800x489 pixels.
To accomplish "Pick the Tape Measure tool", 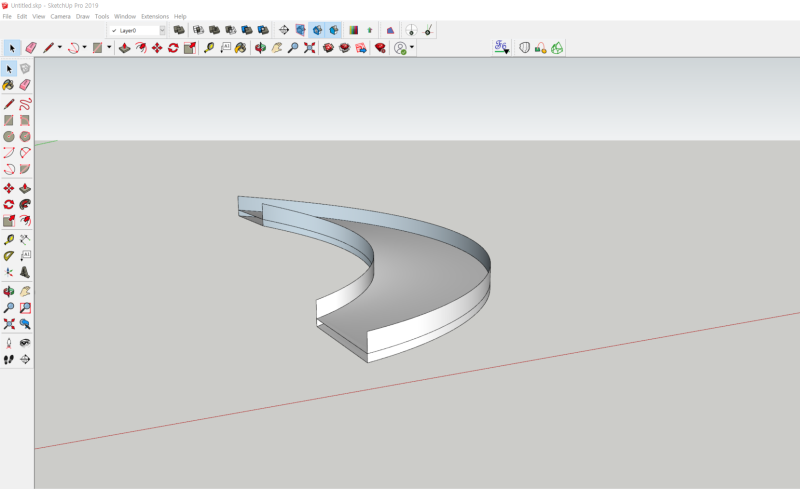I will point(208,47).
